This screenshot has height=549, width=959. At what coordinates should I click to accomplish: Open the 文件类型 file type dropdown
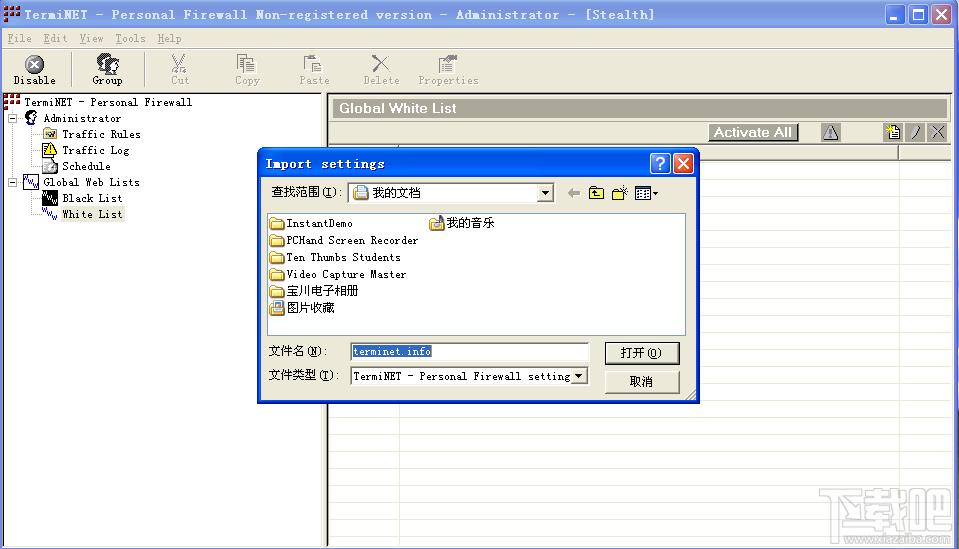pyautogui.click(x=579, y=375)
